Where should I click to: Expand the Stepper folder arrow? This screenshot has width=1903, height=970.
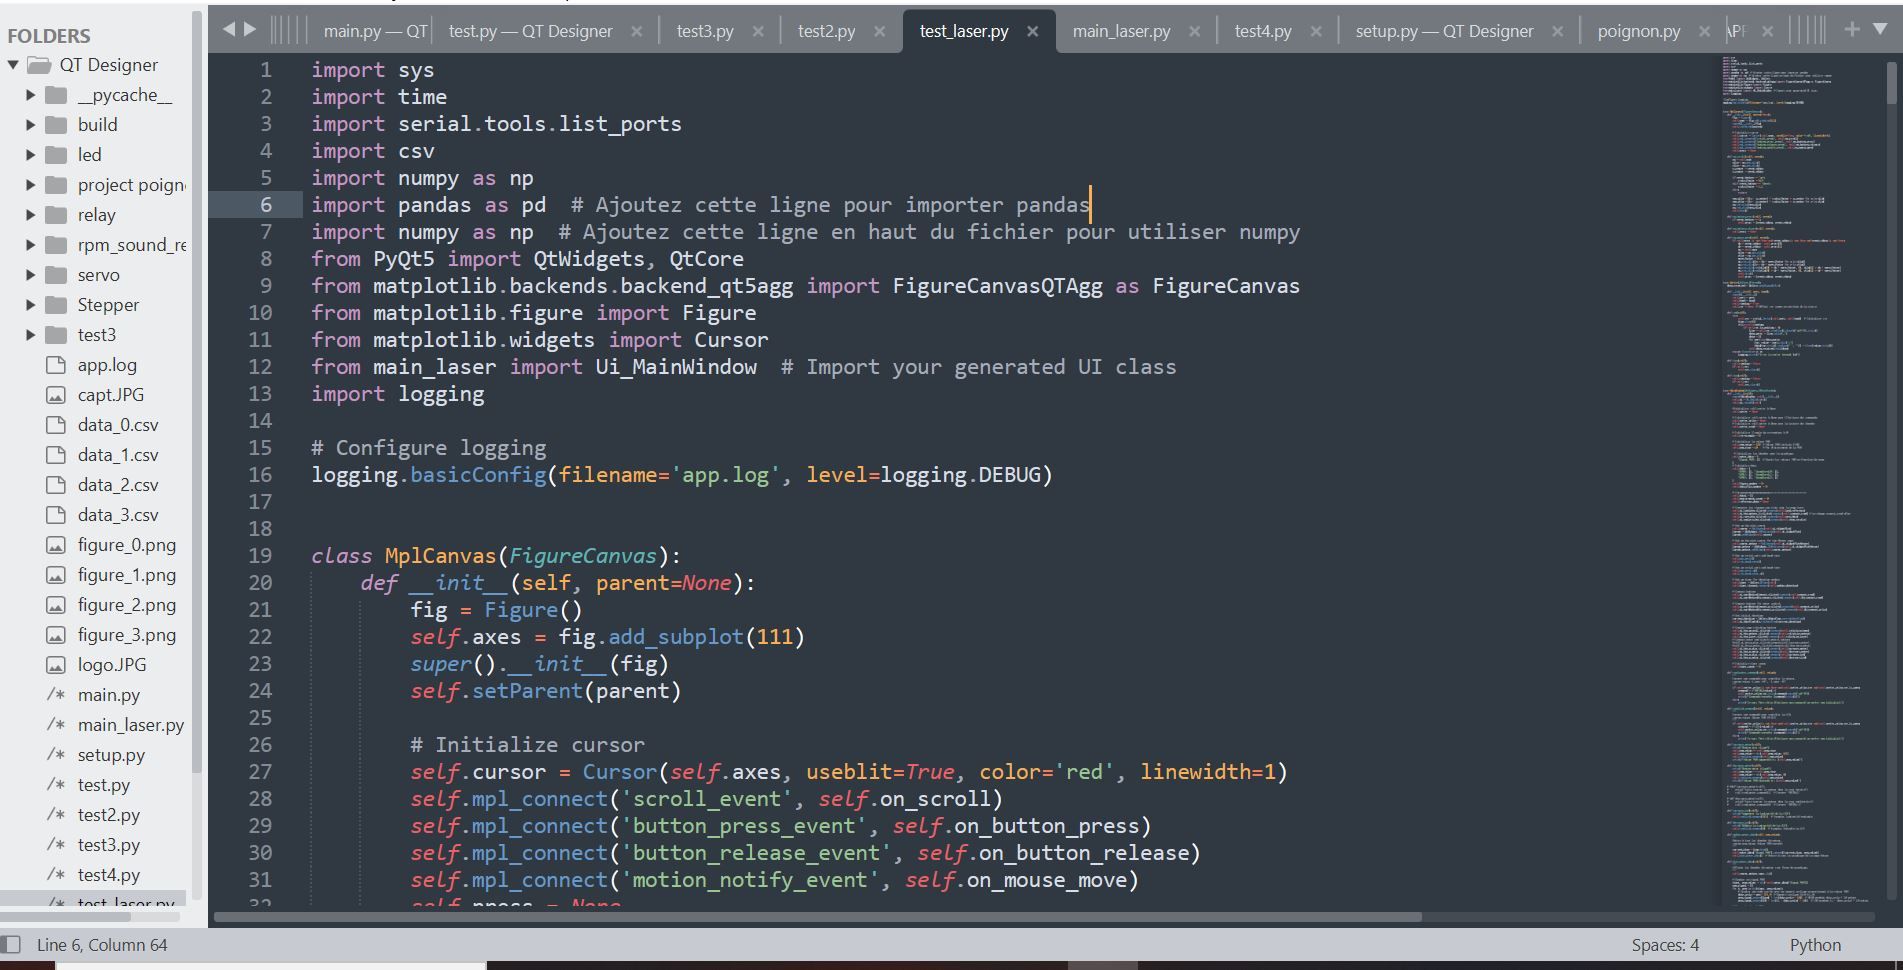[30, 305]
